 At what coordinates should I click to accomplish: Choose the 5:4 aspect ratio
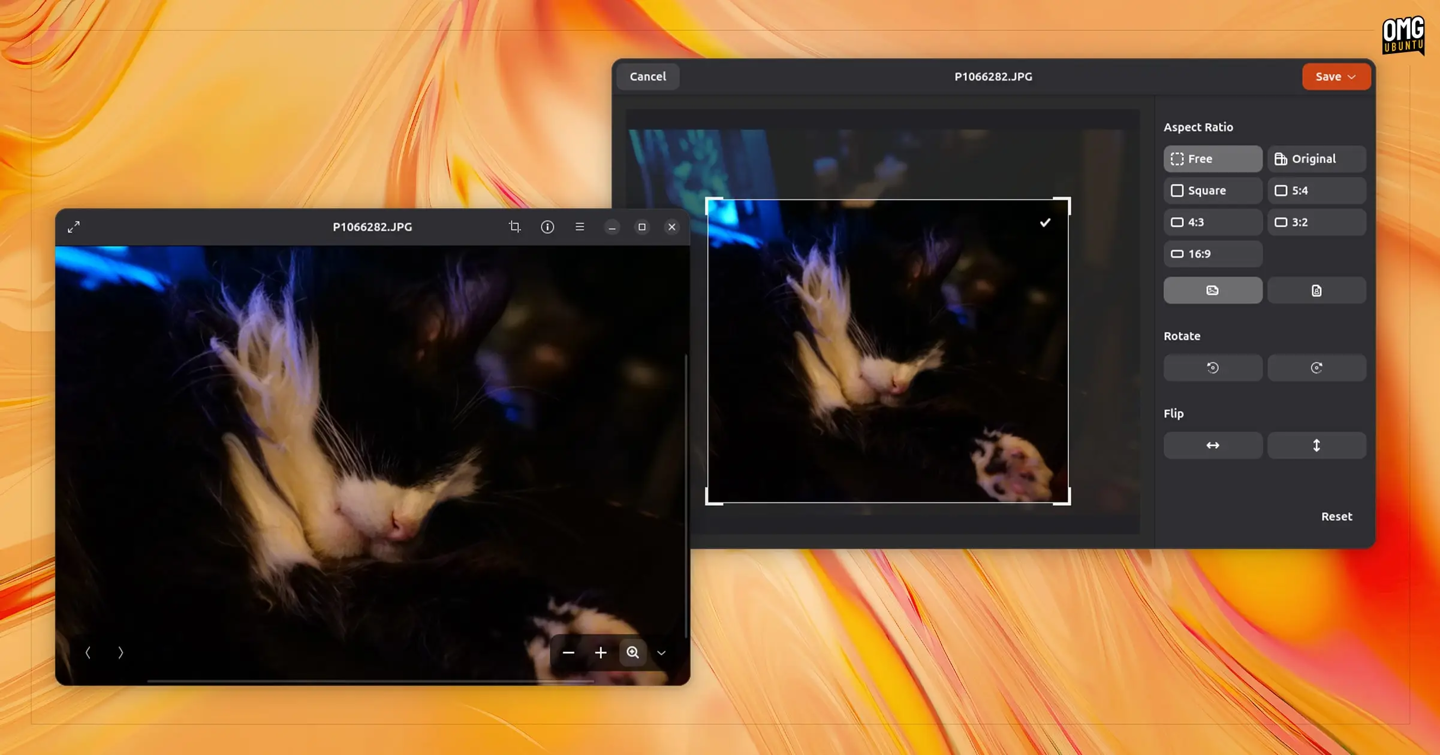coord(1317,191)
